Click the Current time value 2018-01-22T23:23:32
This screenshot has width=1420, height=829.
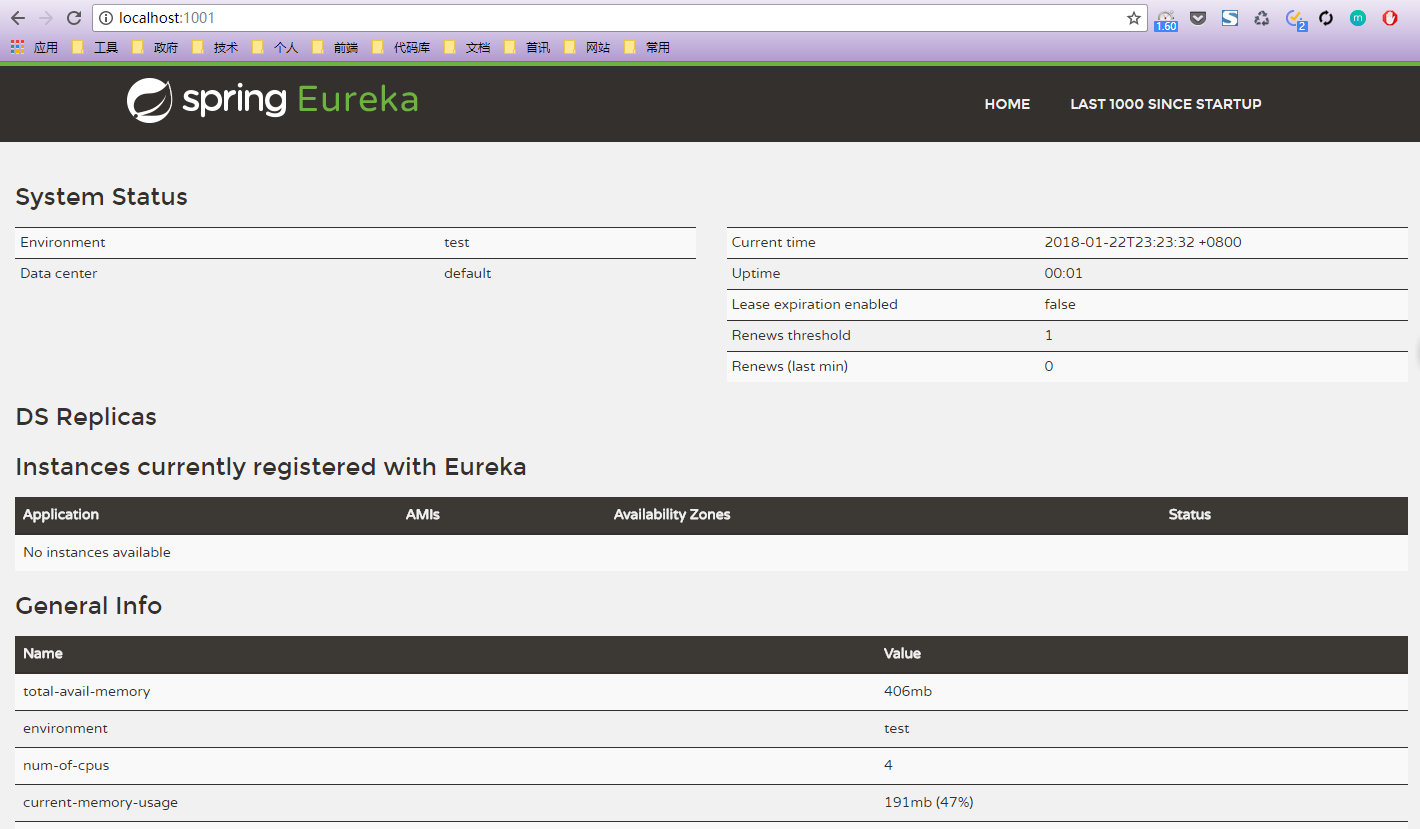(x=1143, y=242)
